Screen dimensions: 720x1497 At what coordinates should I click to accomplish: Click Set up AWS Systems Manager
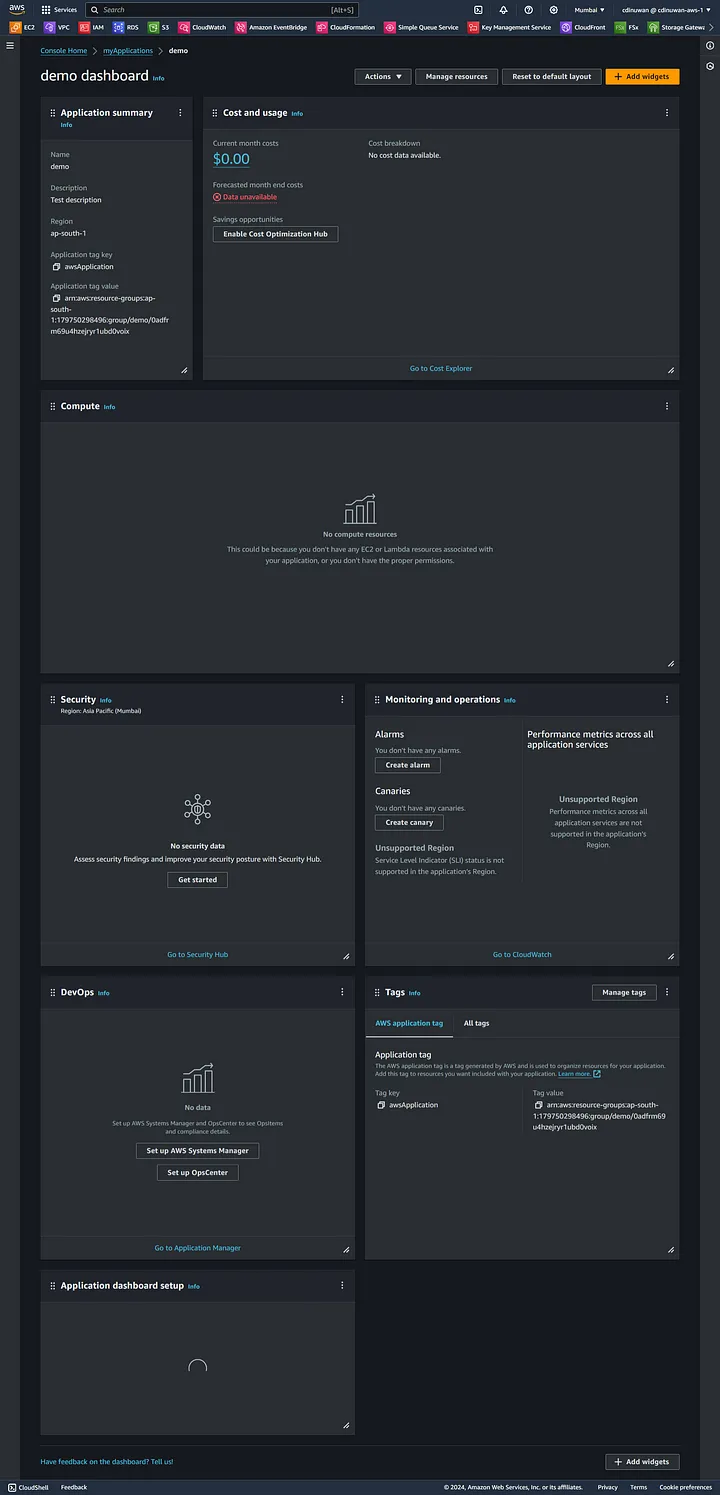(x=198, y=1151)
